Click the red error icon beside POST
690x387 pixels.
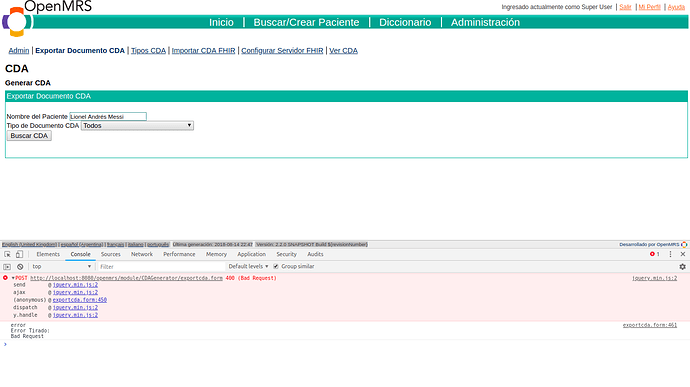5,278
